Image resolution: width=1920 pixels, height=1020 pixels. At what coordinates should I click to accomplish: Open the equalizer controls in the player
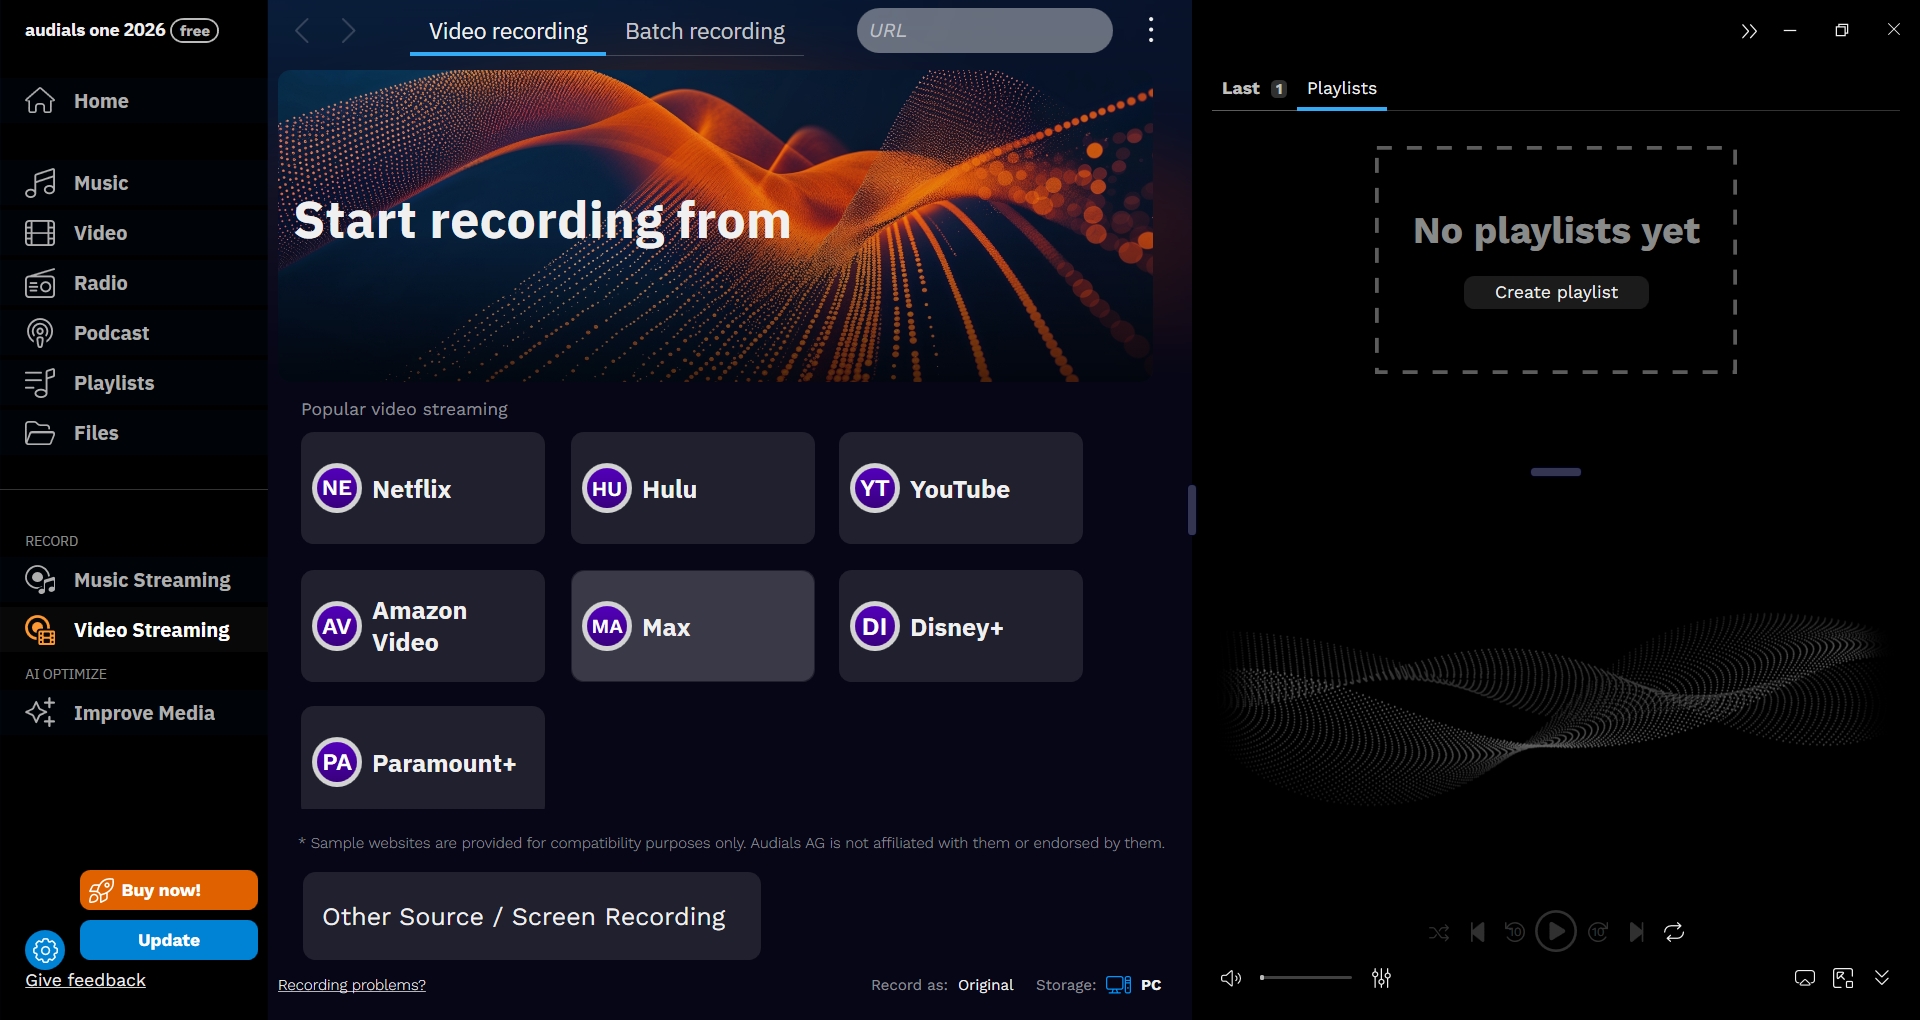[x=1380, y=978]
